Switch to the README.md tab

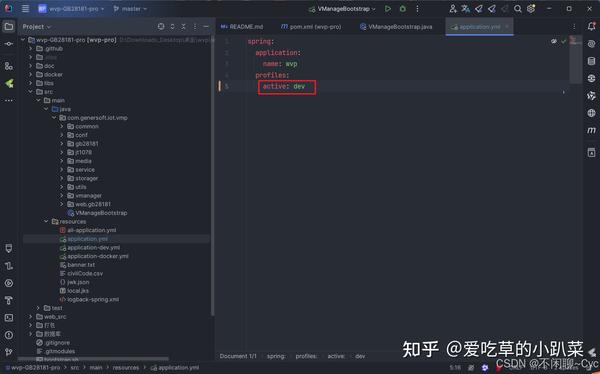(242, 27)
